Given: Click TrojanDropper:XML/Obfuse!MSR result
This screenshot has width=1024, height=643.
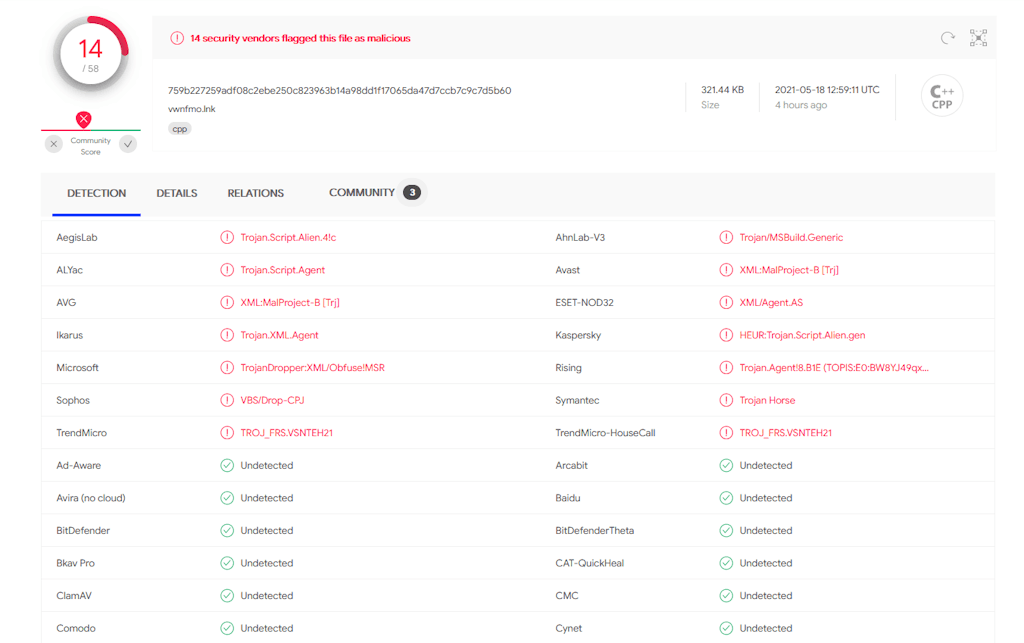Looking at the screenshot, I should coord(312,368).
